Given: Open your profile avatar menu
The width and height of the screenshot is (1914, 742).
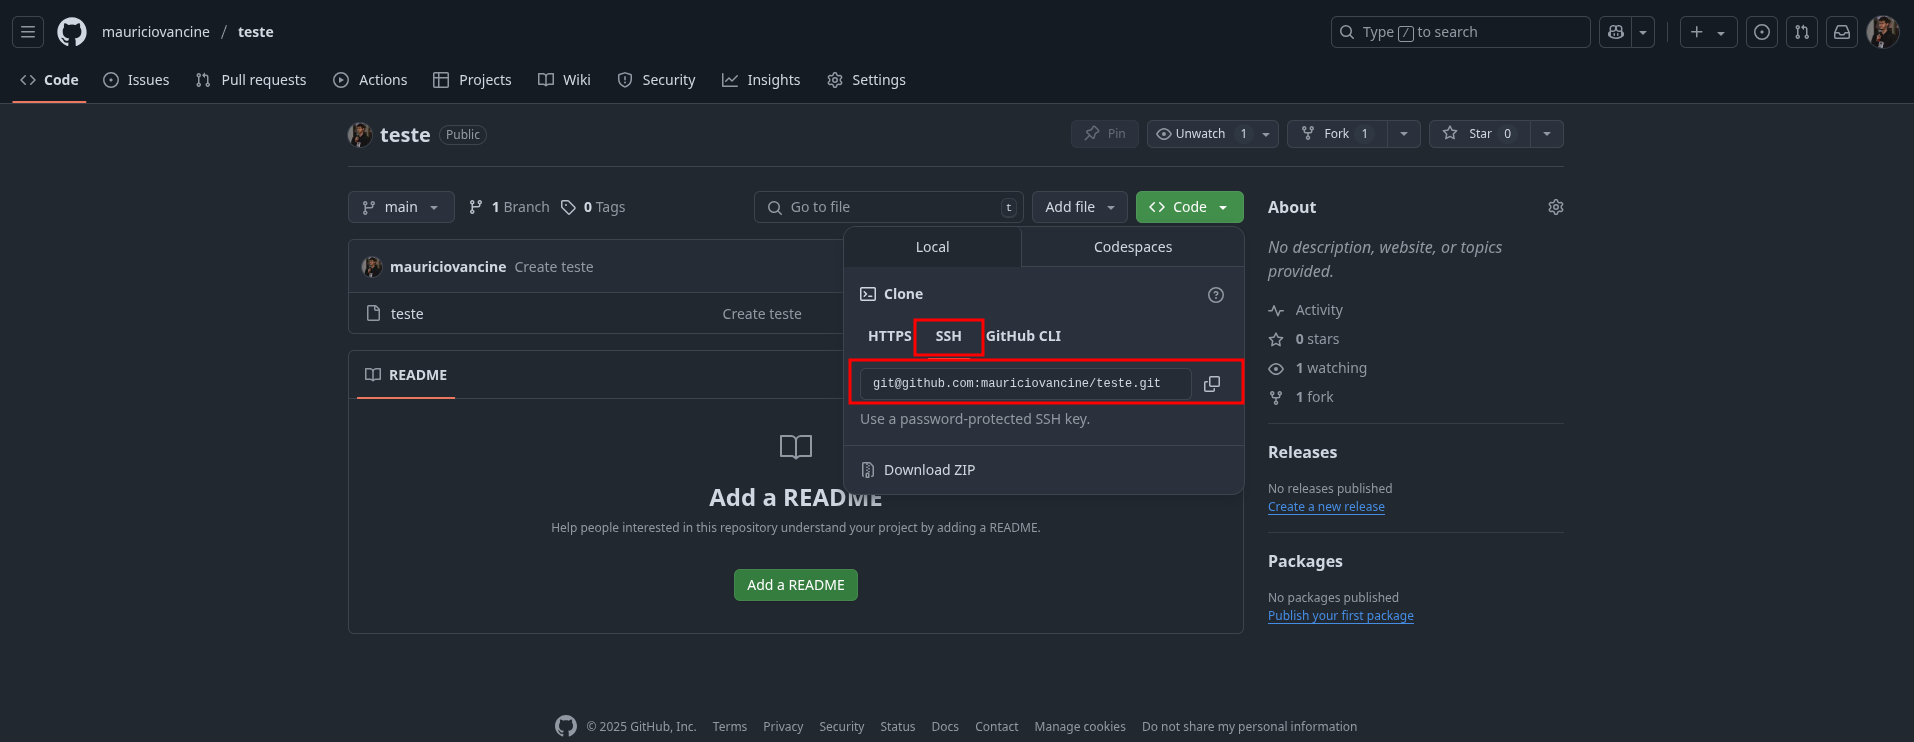Looking at the screenshot, I should click(1882, 32).
